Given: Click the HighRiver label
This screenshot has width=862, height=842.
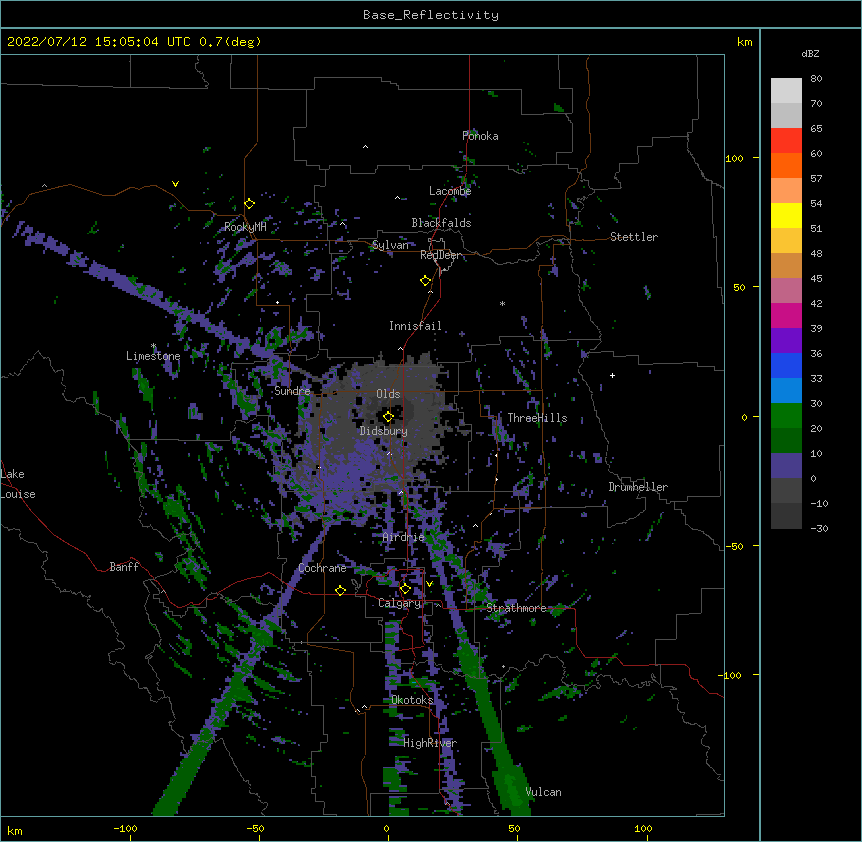Looking at the screenshot, I should pos(430,743).
